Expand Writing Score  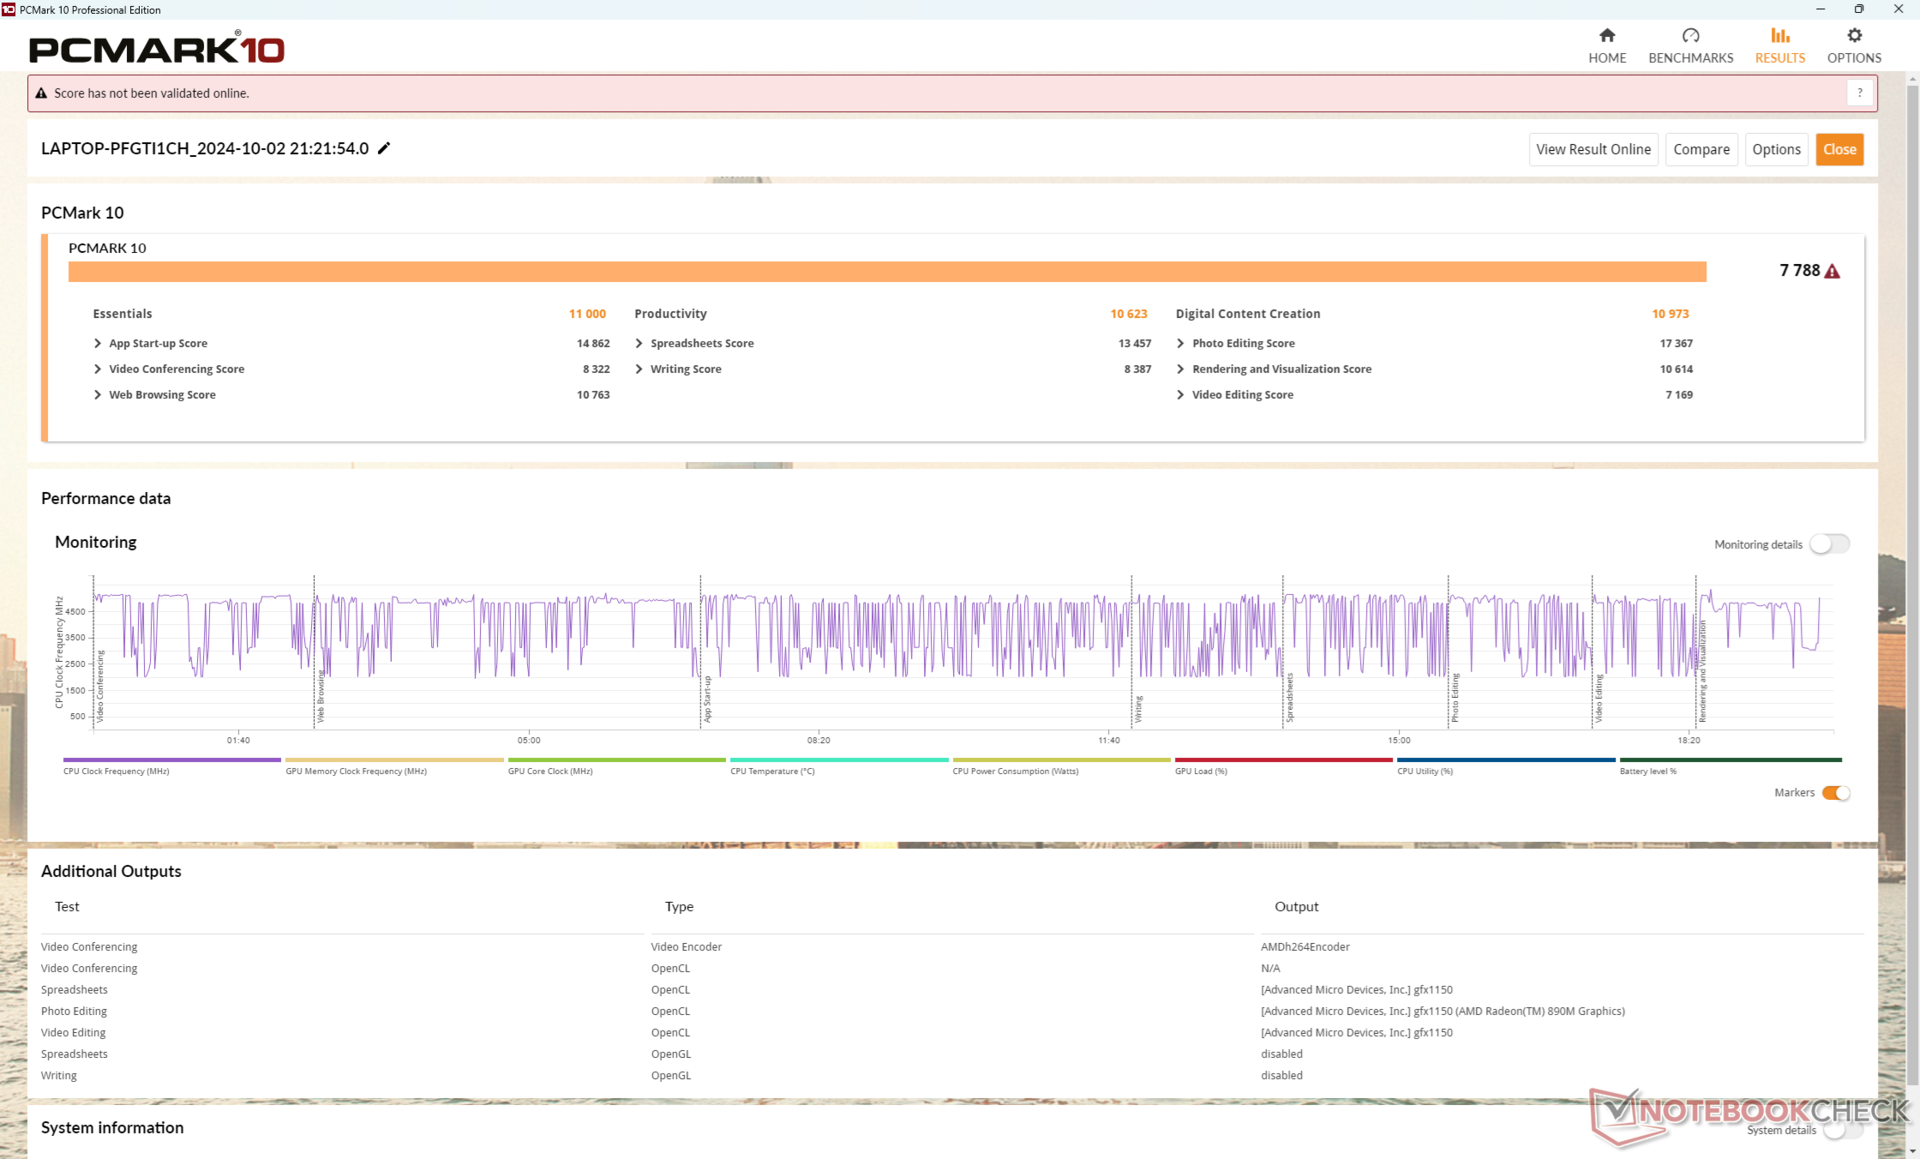pos(639,369)
